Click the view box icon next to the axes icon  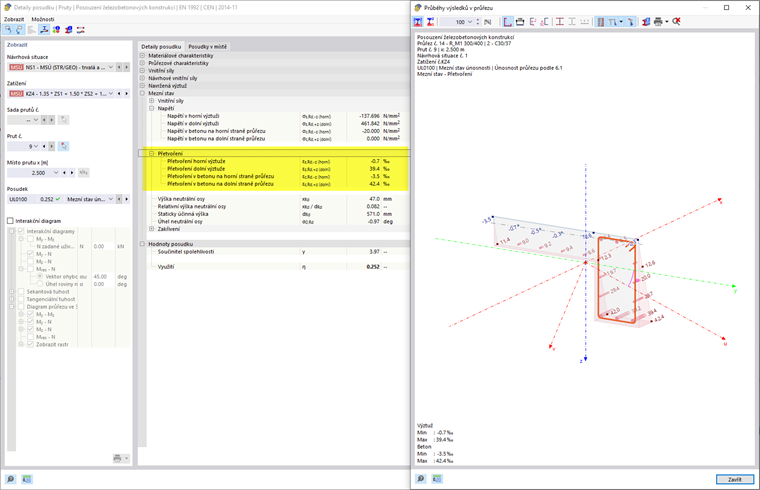[520, 21]
